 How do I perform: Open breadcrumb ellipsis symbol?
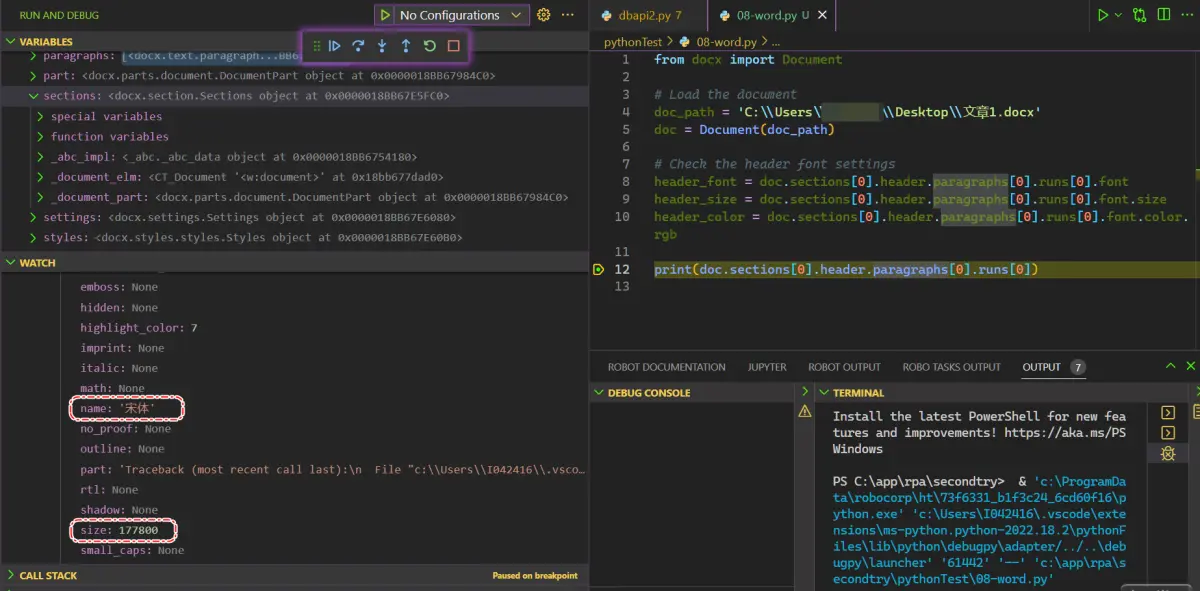tap(778, 42)
